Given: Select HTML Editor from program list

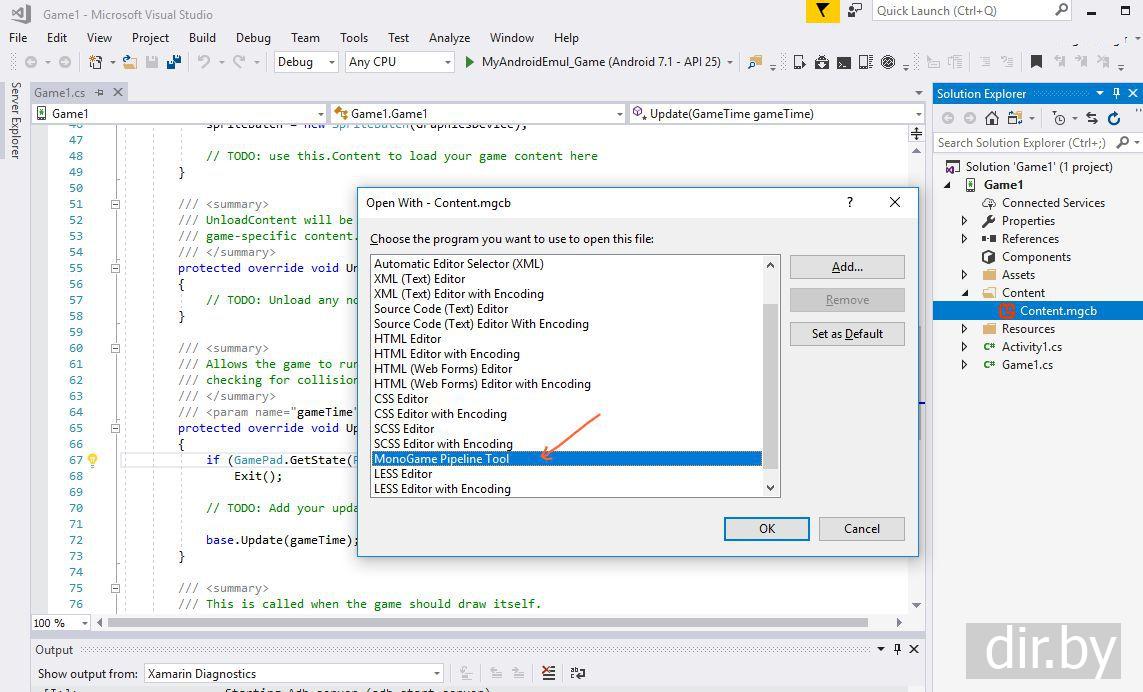Looking at the screenshot, I should tap(407, 339).
